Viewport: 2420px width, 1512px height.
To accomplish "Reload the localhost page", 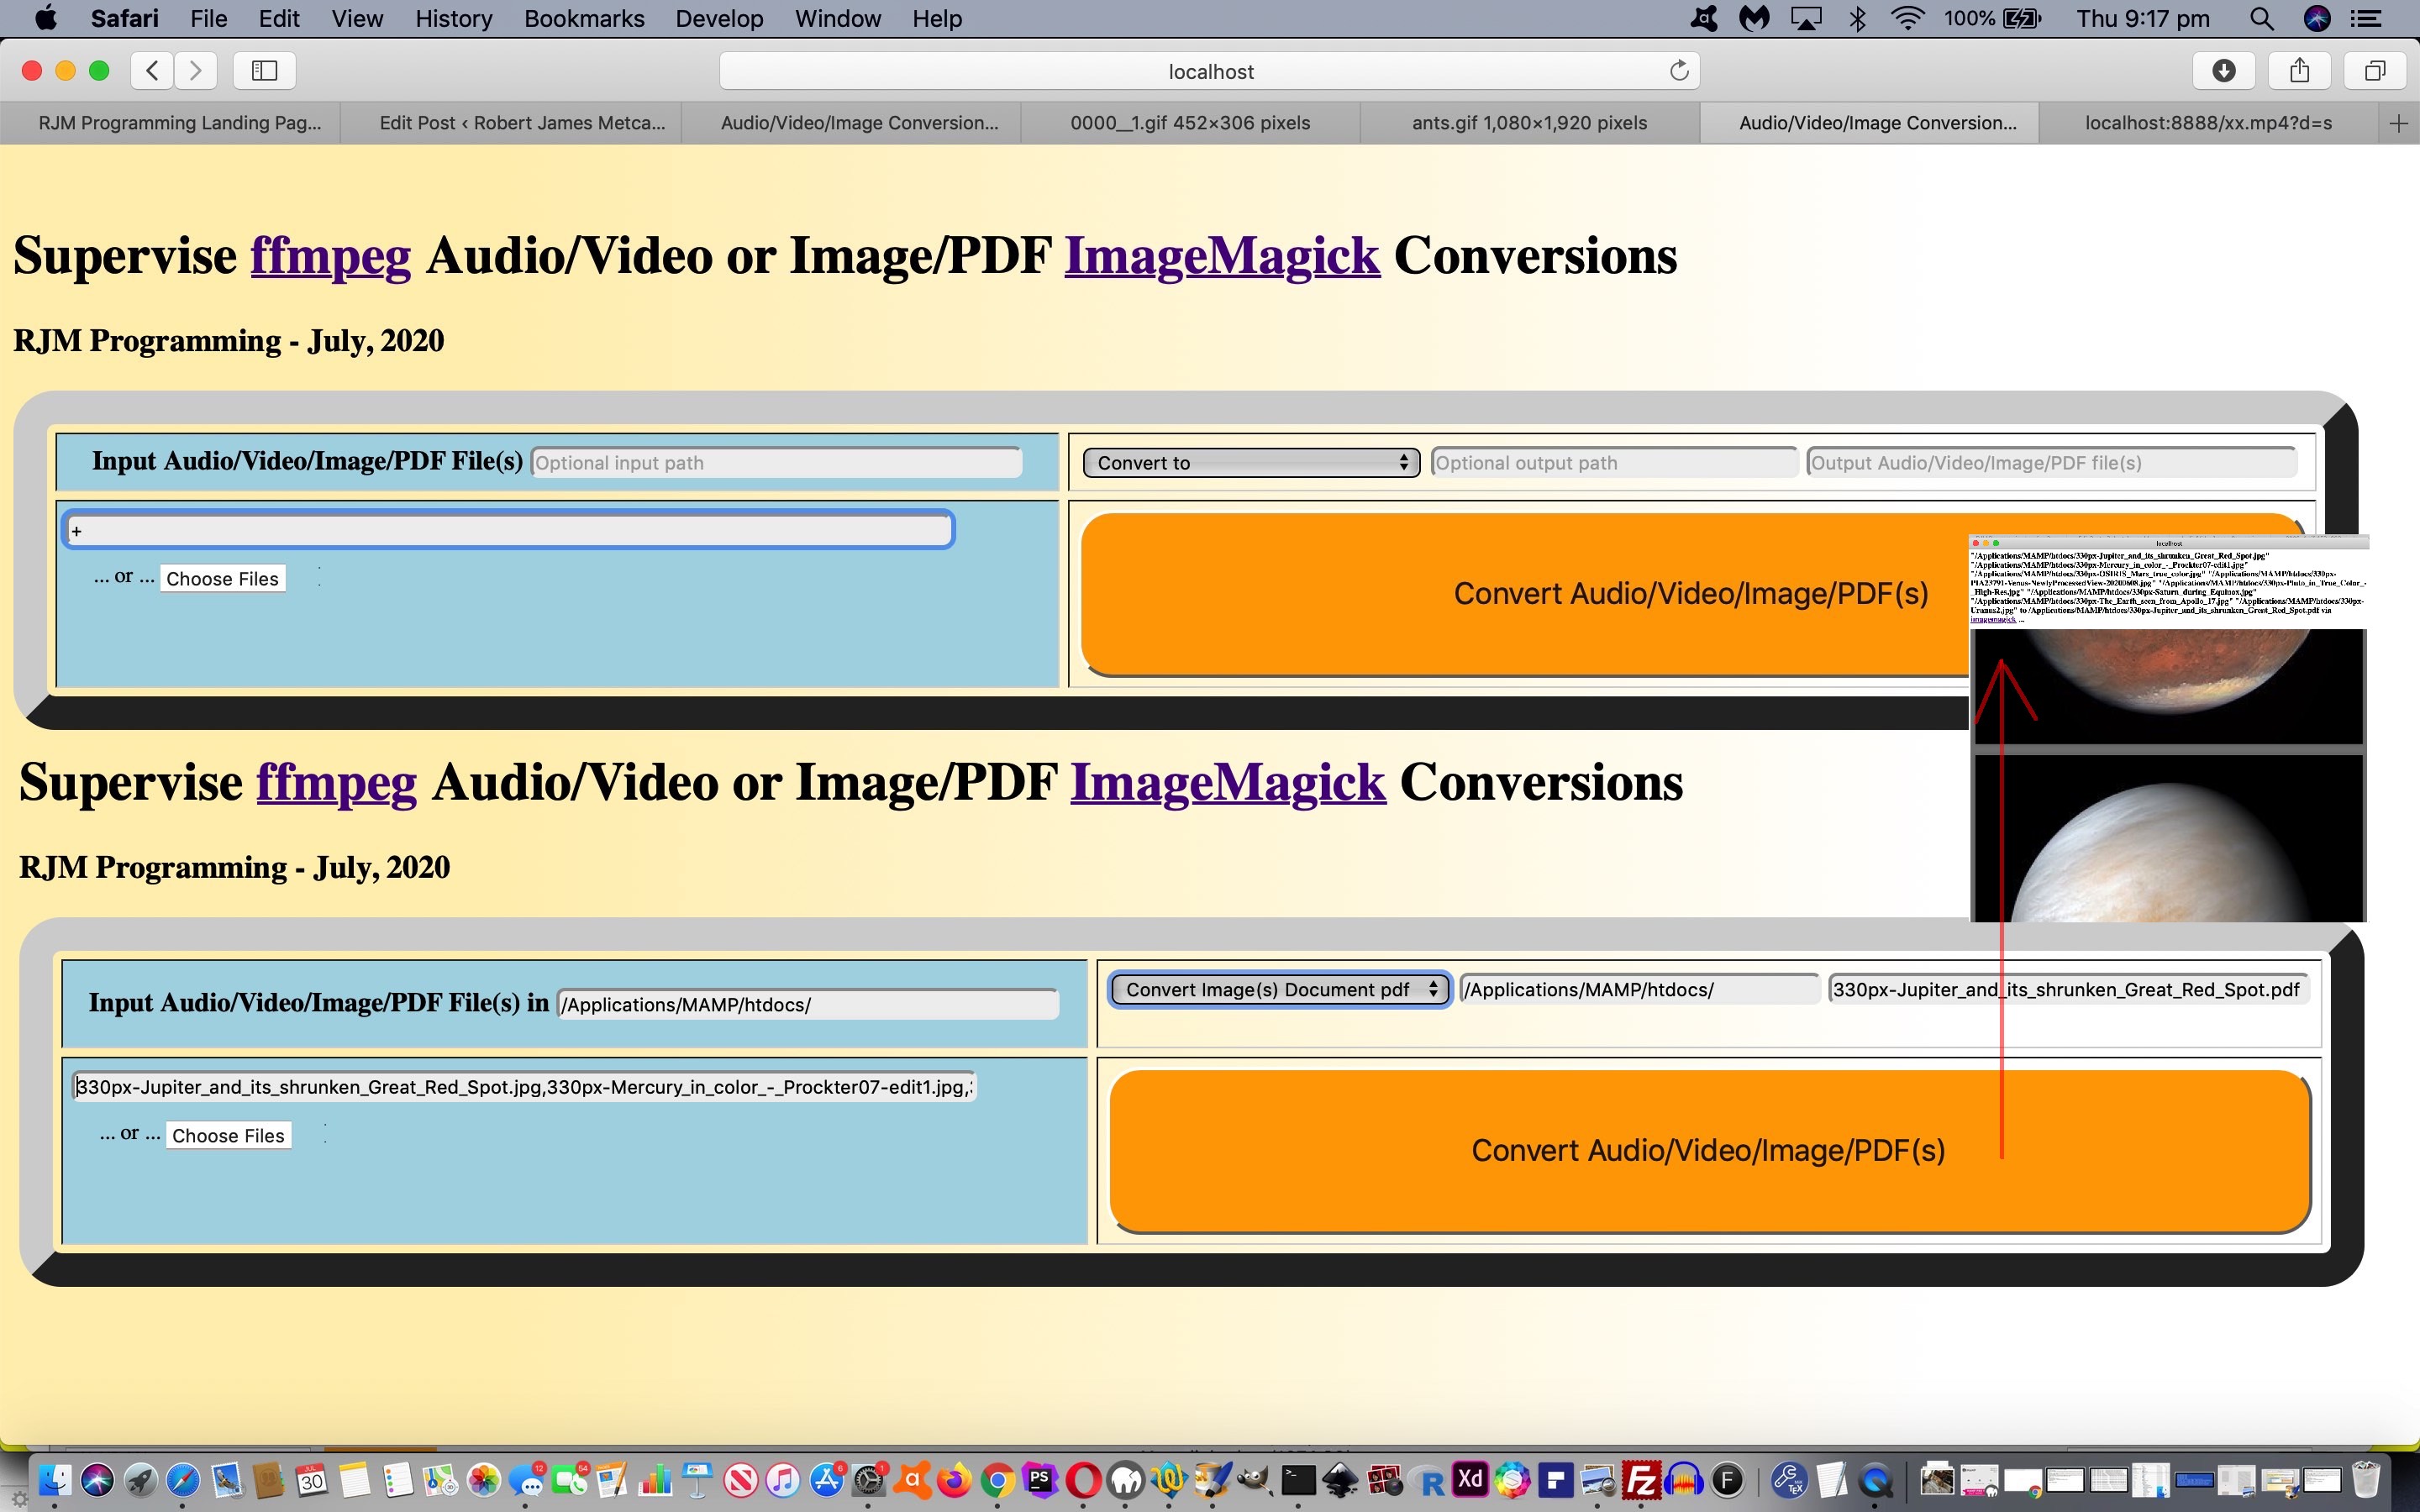I will (x=1679, y=70).
